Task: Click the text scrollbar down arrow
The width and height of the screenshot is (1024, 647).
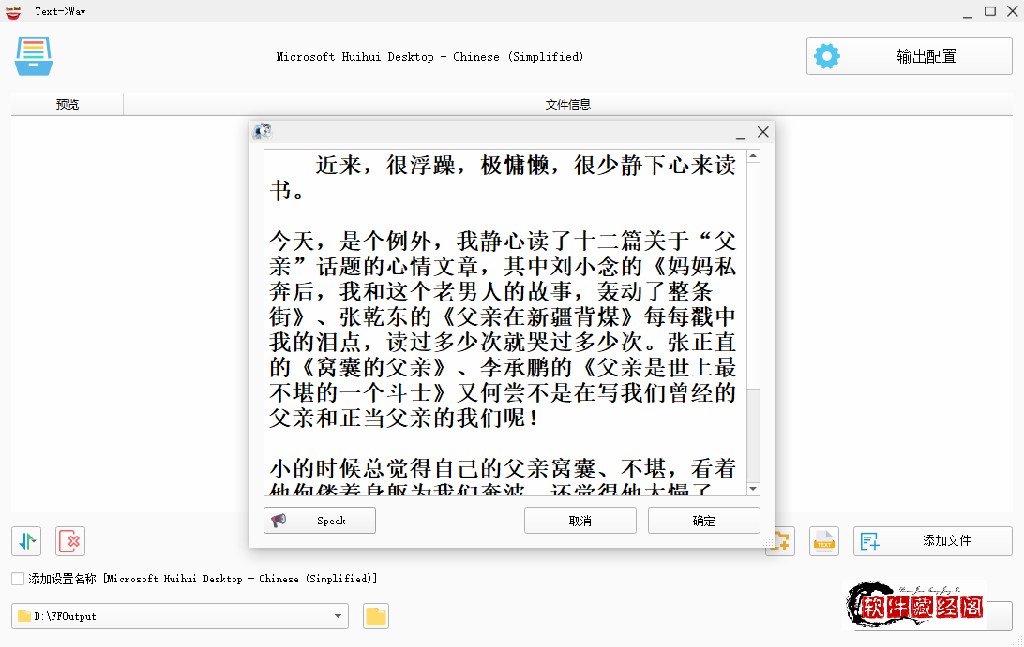Action: tap(754, 488)
